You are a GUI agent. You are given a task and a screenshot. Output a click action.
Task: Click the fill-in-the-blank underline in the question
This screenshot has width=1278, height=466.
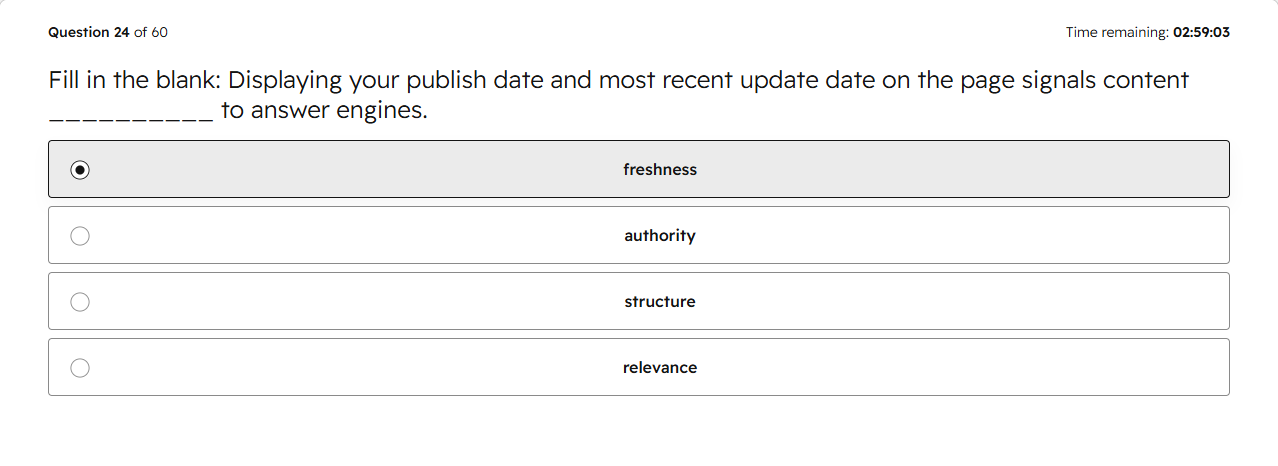(x=131, y=119)
